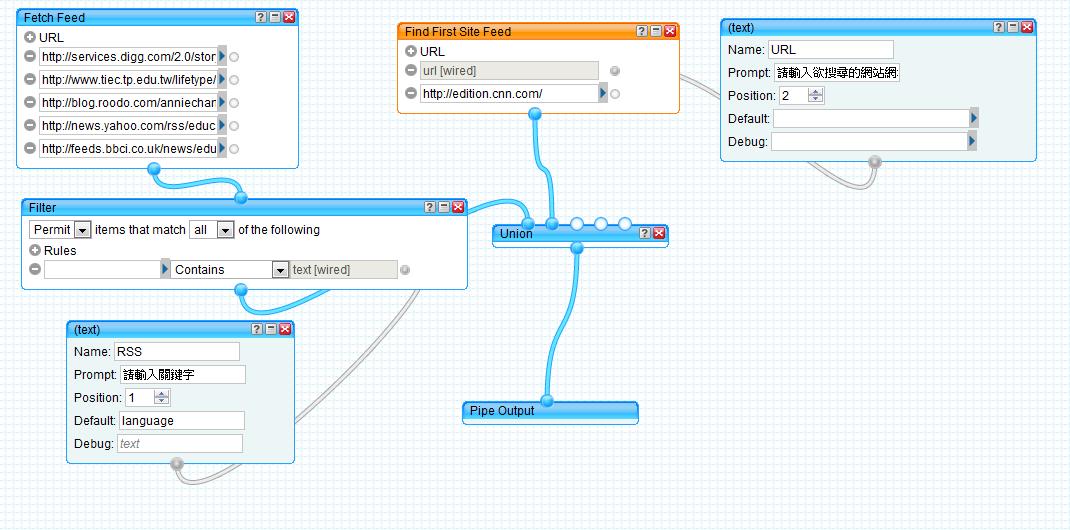The width and height of the screenshot is (1070, 530).
Task: Click the Position stepper in RSS text module
Action: tap(162, 398)
